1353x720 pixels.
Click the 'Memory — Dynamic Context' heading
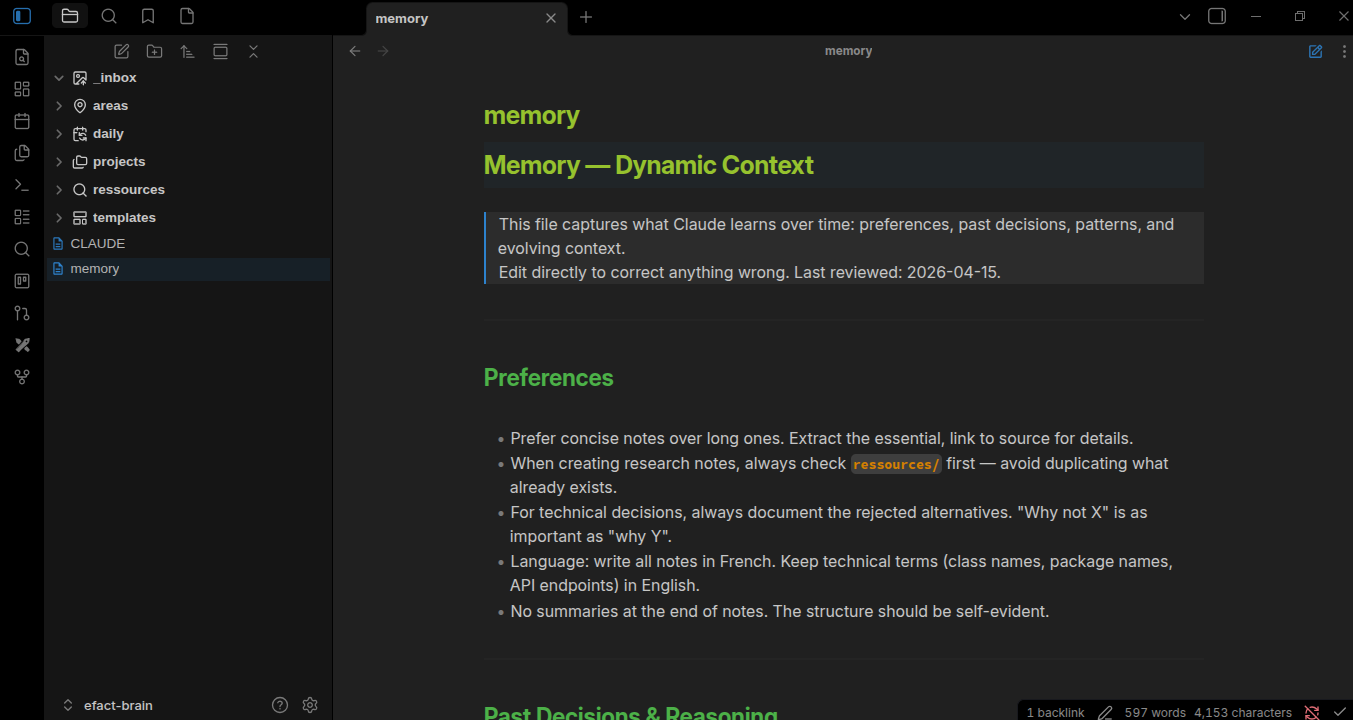[648, 165]
